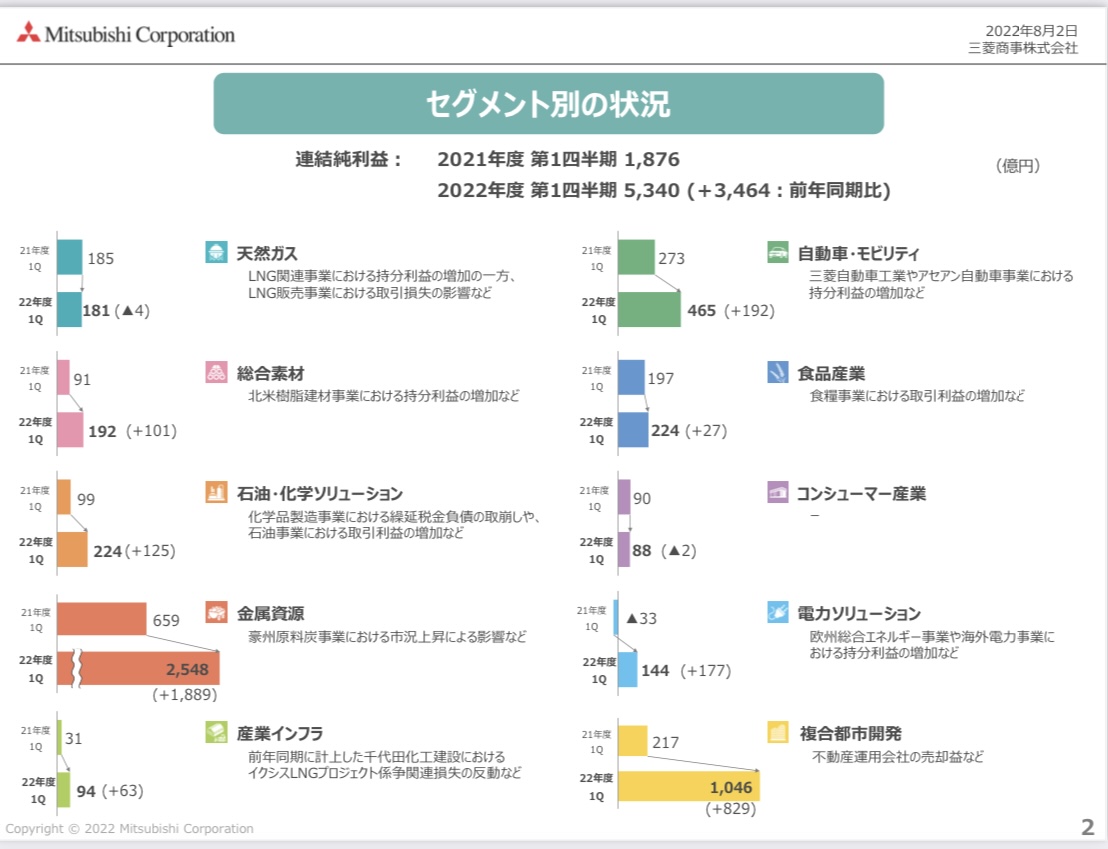Select the 1,046 yellow urban development bar
The height and width of the screenshot is (849, 1108).
click(x=689, y=787)
